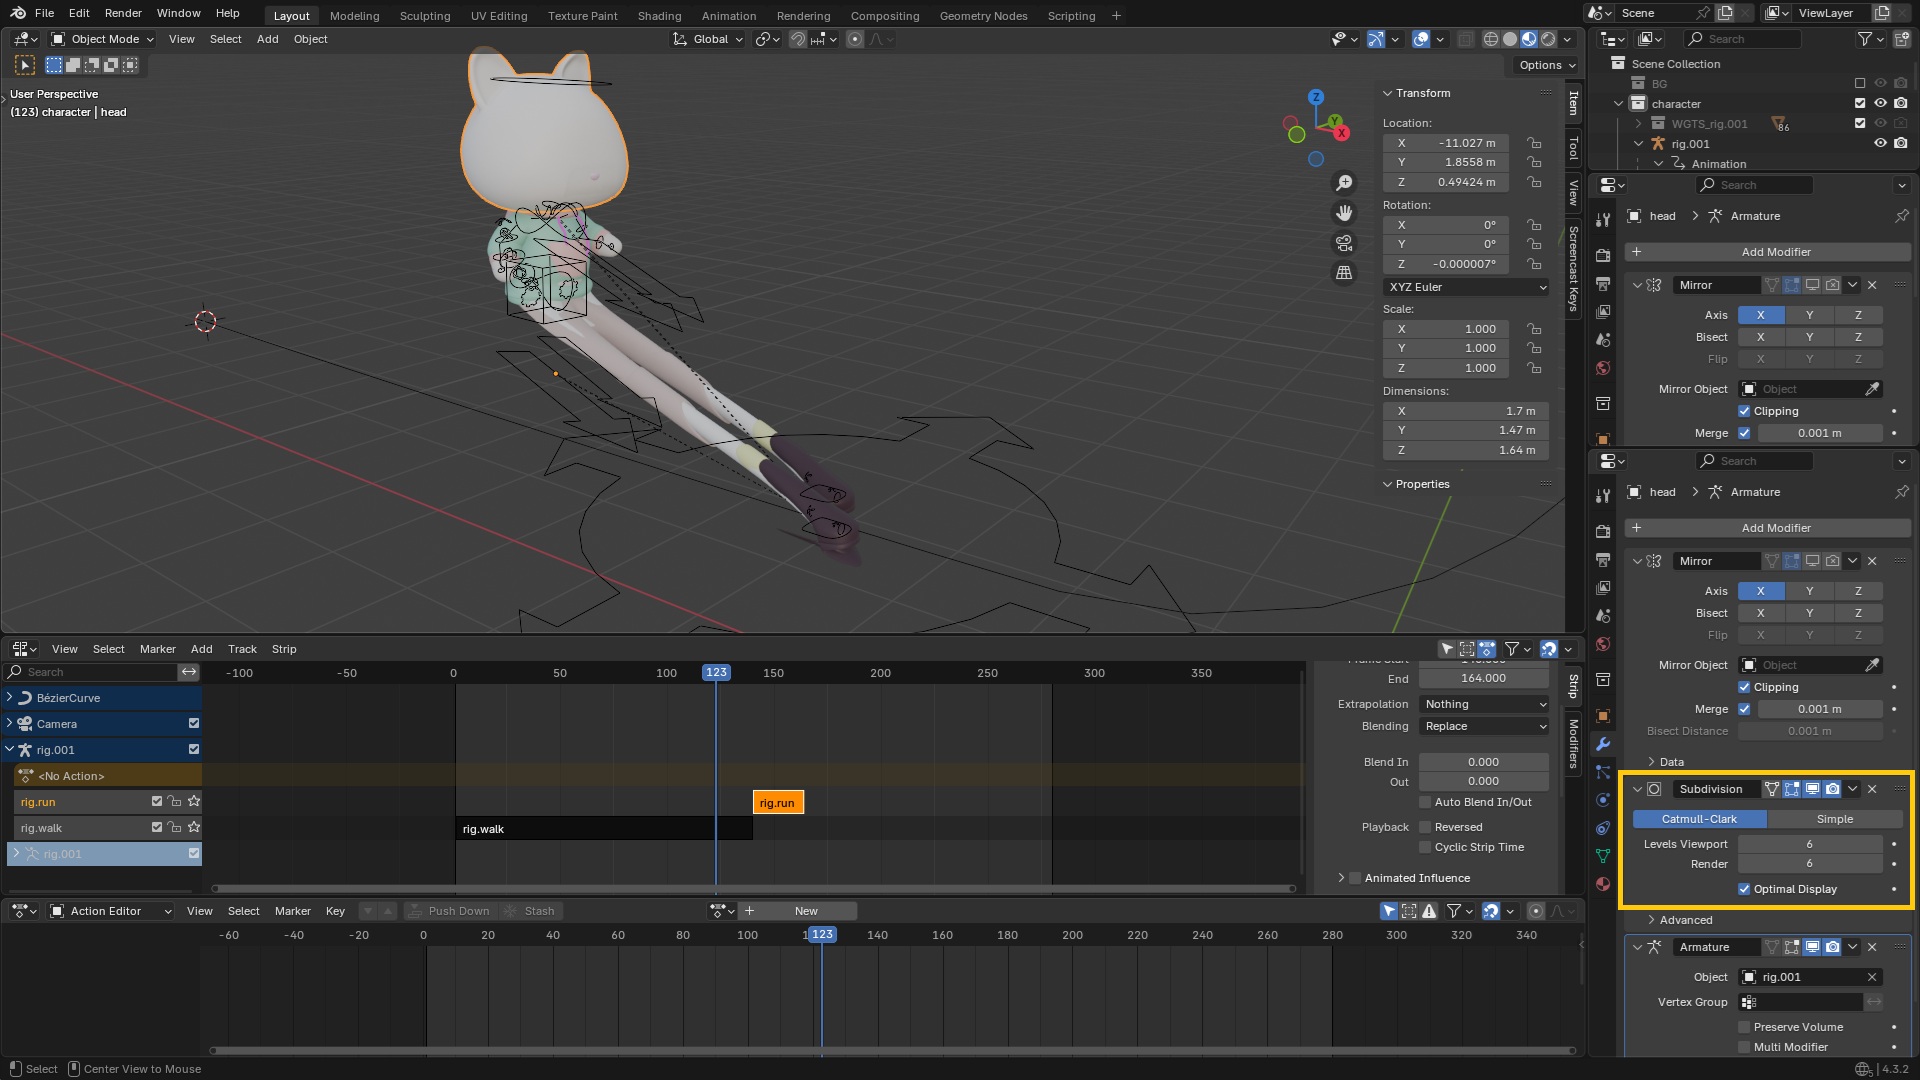The image size is (1920, 1080).
Task: Switch to the Modeling workspace tab
Action: pyautogui.click(x=354, y=16)
